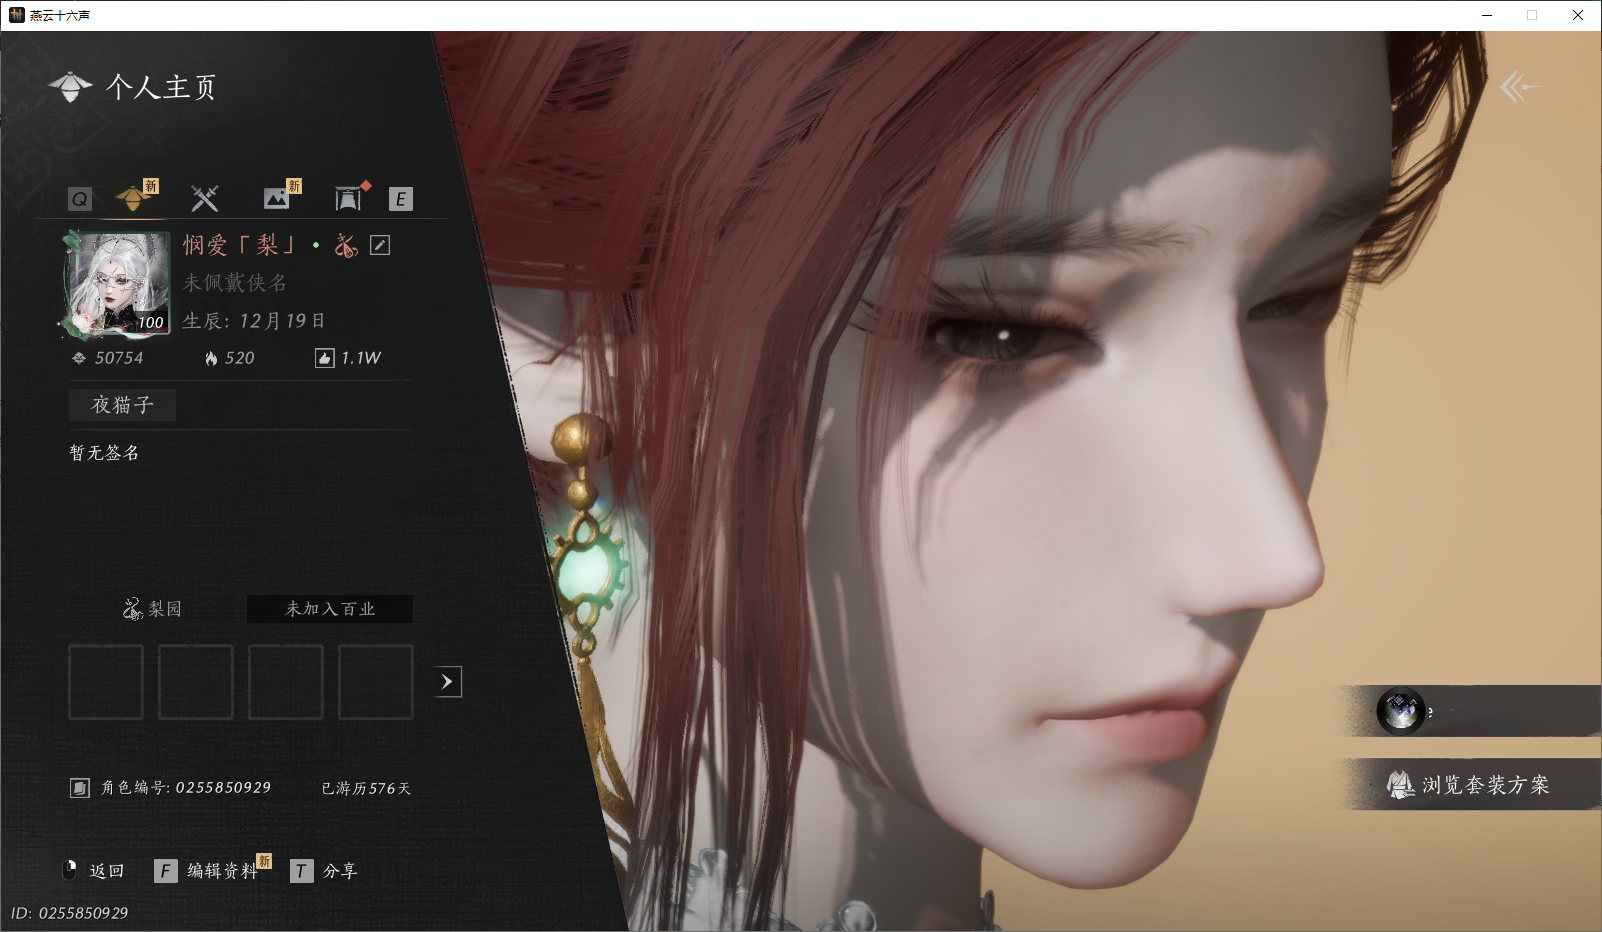Collapse the panel using the double arrow
The image size is (1602, 932).
click(1521, 87)
